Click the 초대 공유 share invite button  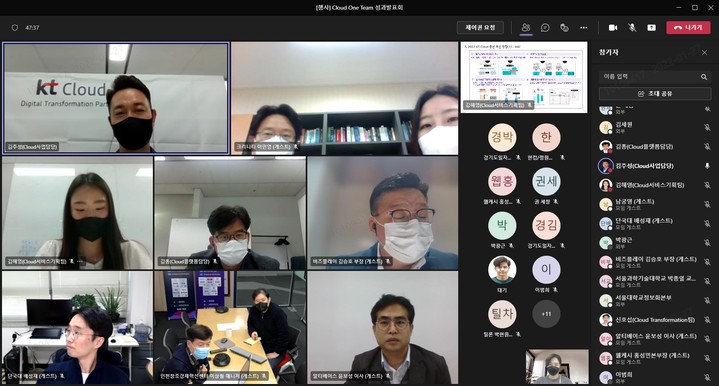click(x=655, y=94)
